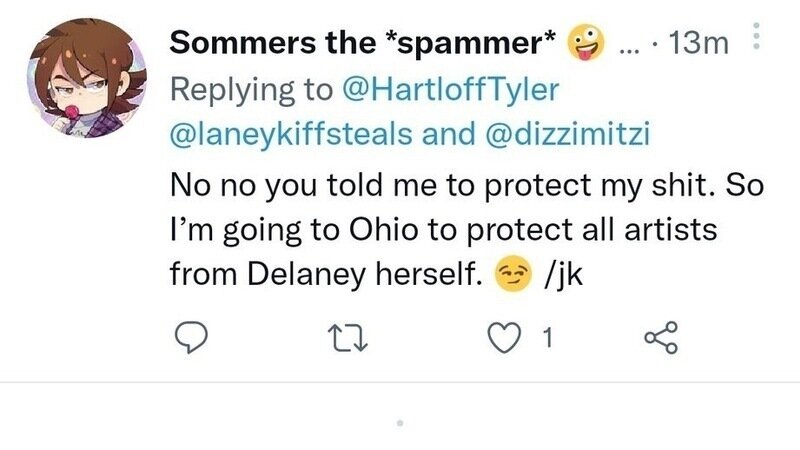
Task: Visit the @HartloffTyler mention link
Action: pos(451,89)
